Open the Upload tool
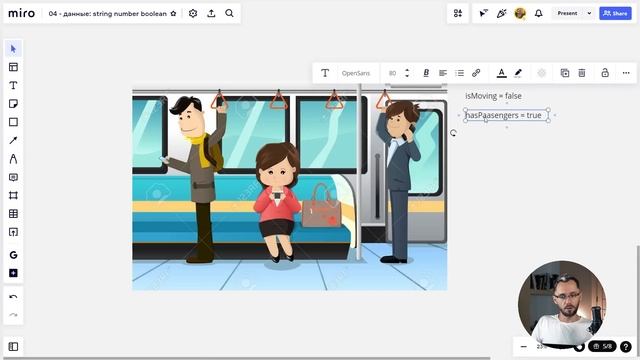Image resolution: width=640 pixels, height=360 pixels. tap(13, 232)
